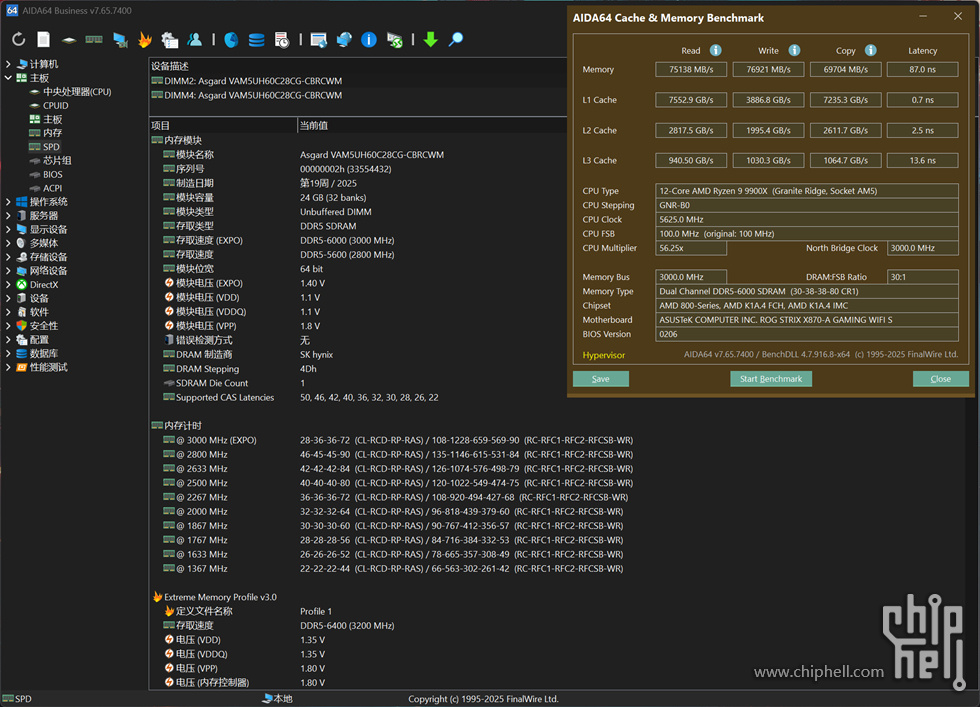Screen dimensions: 980x707
Task: Click the network globe toolbar icon
Action: [x=344, y=40]
